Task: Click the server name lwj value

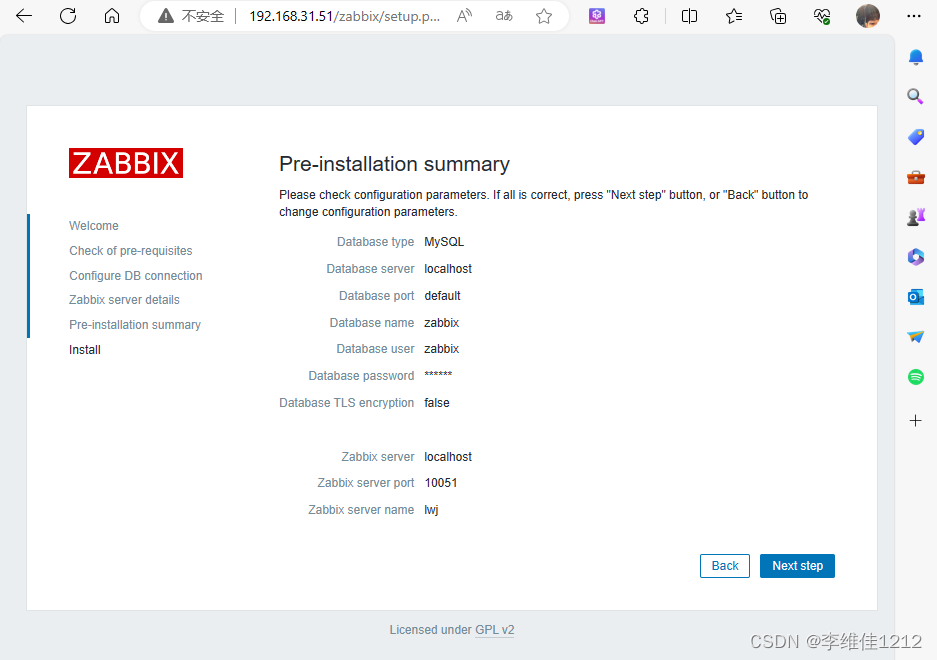Action: (x=431, y=509)
